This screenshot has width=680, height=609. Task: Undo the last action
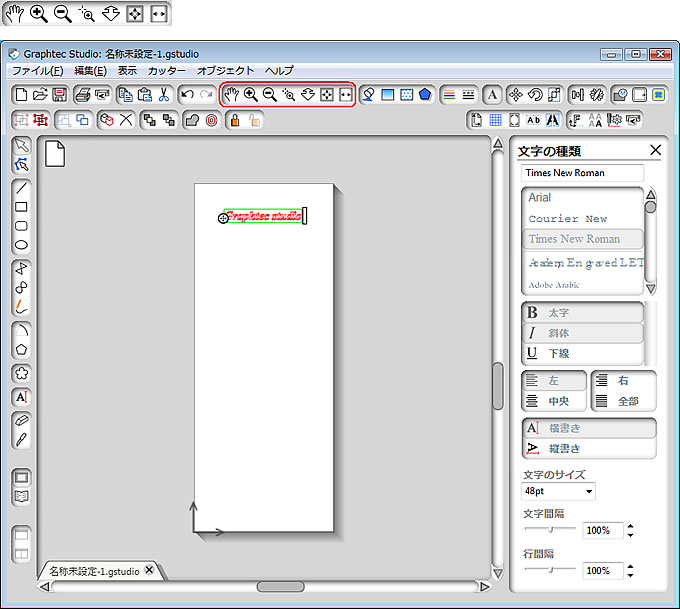pos(187,95)
